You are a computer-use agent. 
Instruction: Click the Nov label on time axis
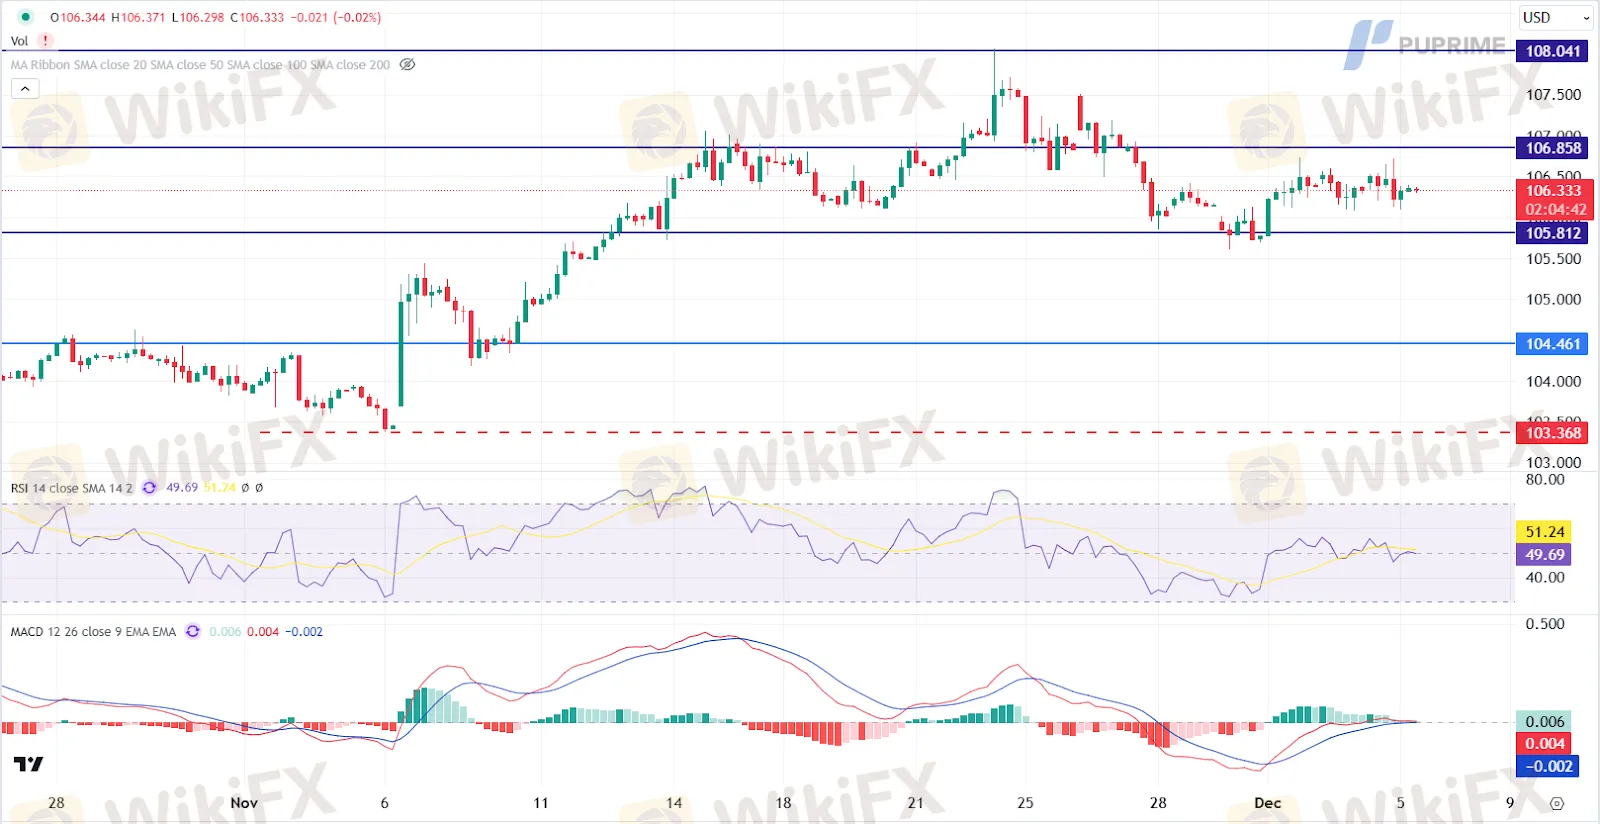pos(244,803)
